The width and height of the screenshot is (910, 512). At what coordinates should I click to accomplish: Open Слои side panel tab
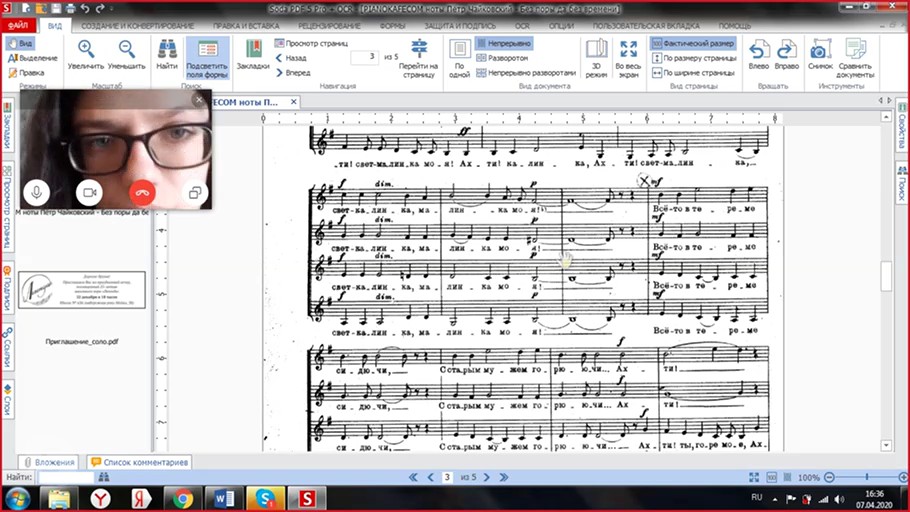pos(7,399)
